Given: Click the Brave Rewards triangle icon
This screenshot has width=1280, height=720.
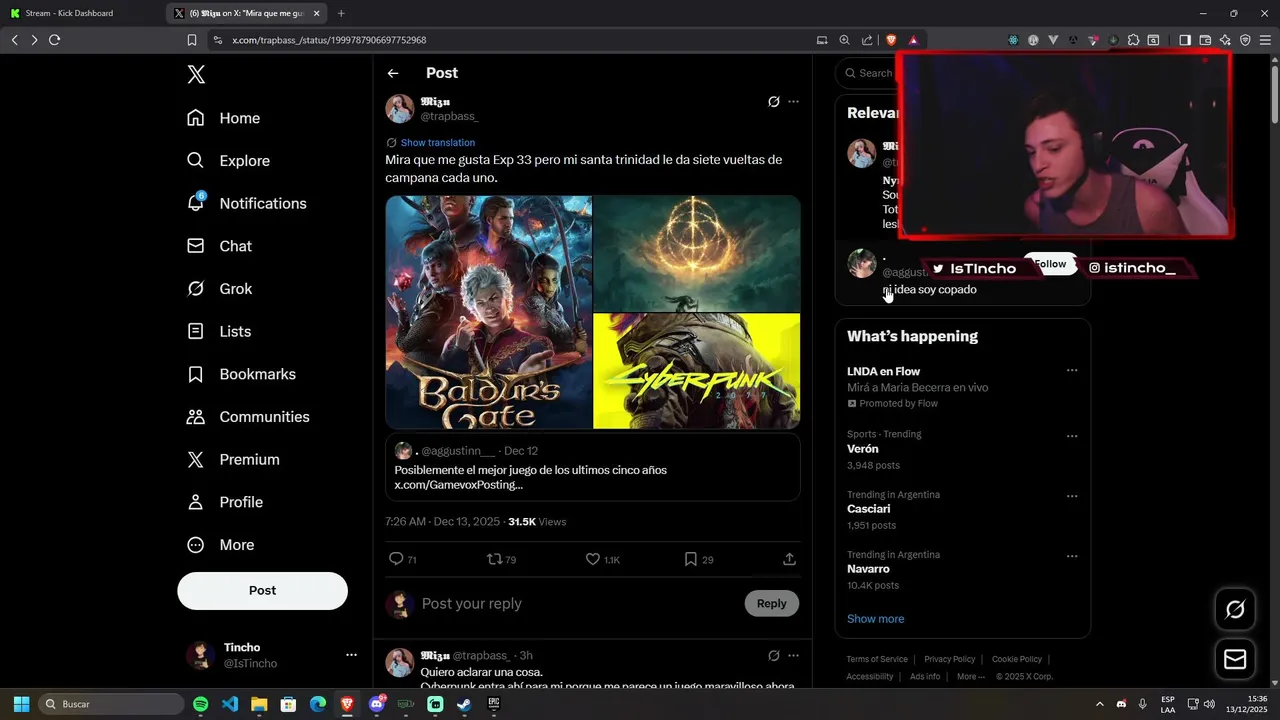Looking at the screenshot, I should point(914,40).
